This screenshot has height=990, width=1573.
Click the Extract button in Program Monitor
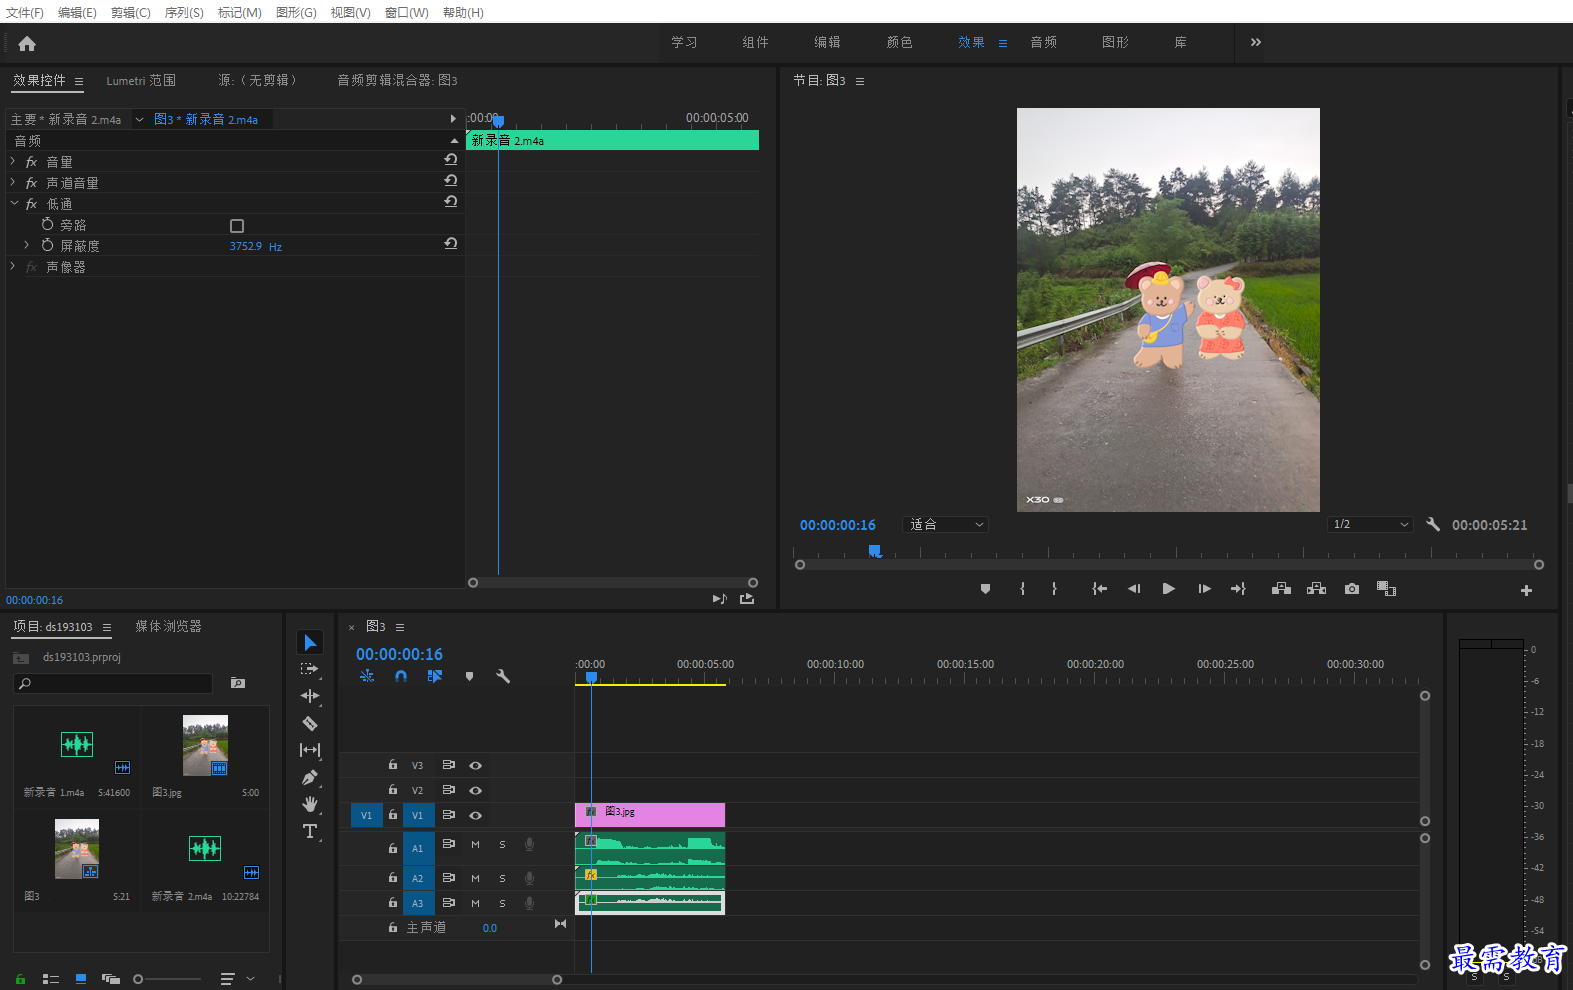point(1316,589)
